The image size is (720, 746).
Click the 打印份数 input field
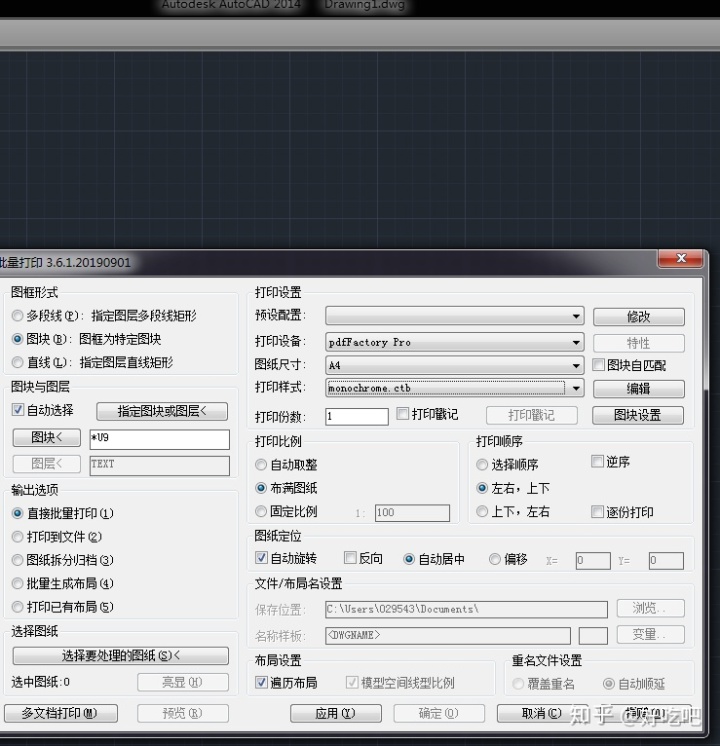pyautogui.click(x=357, y=417)
